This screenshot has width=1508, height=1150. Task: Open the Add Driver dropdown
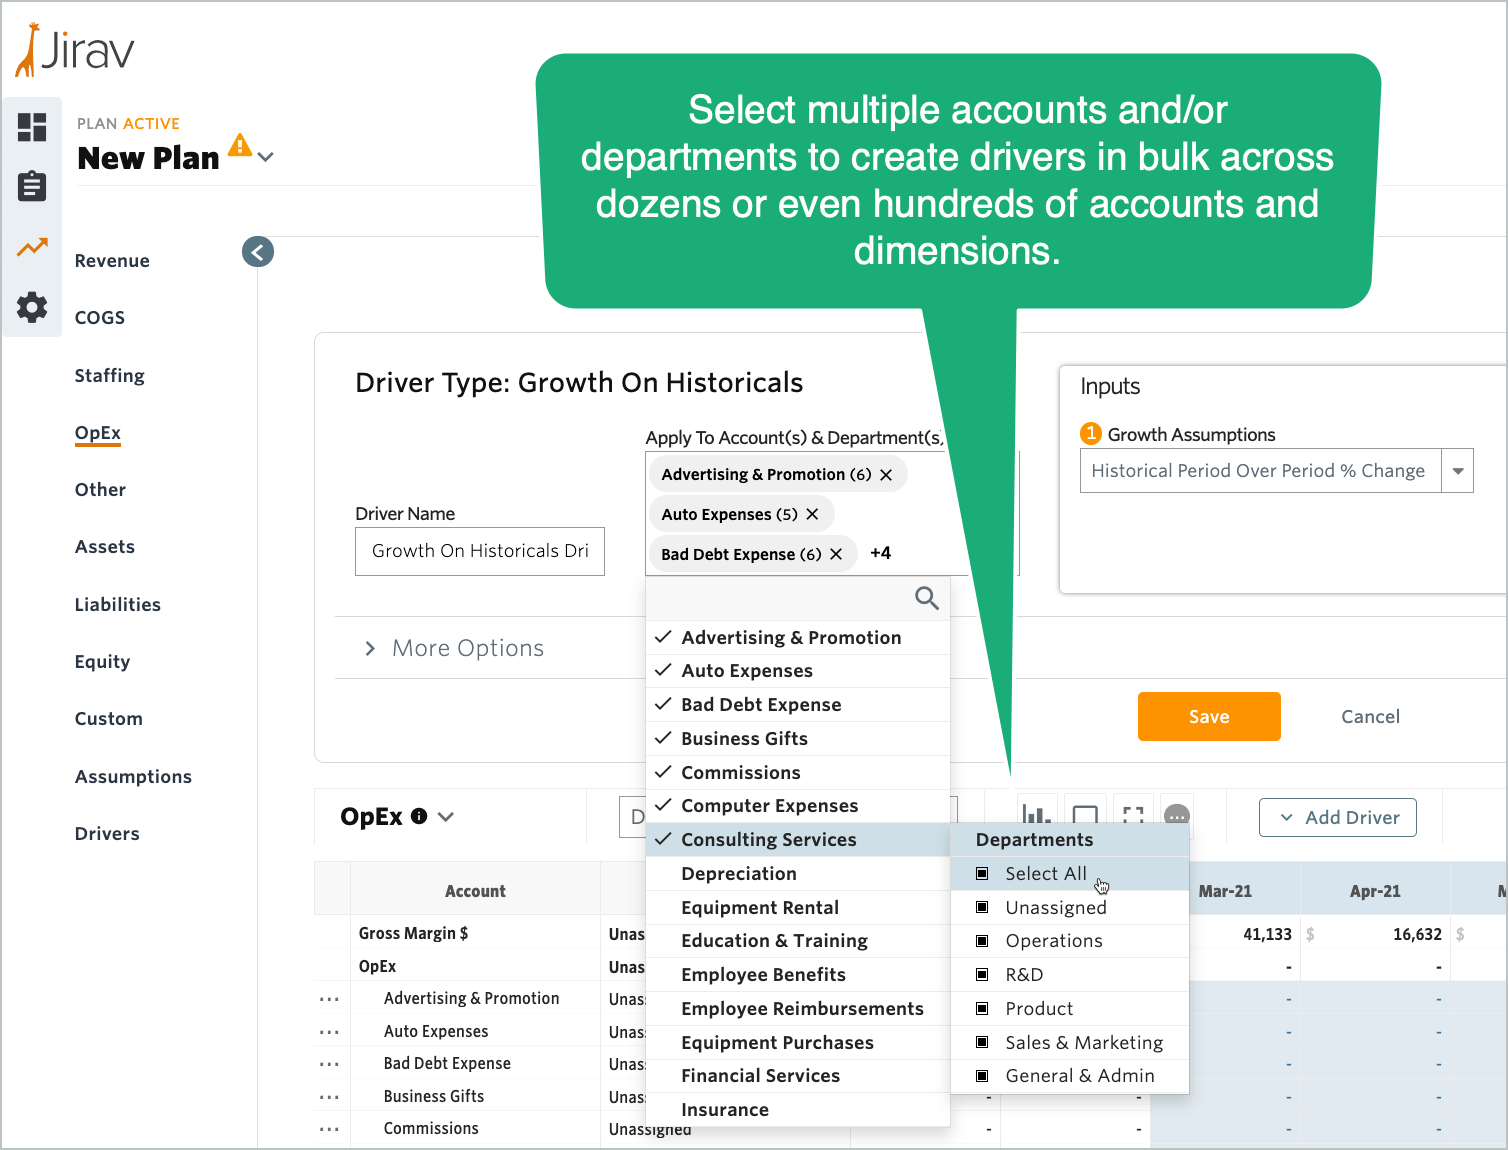point(1337,817)
